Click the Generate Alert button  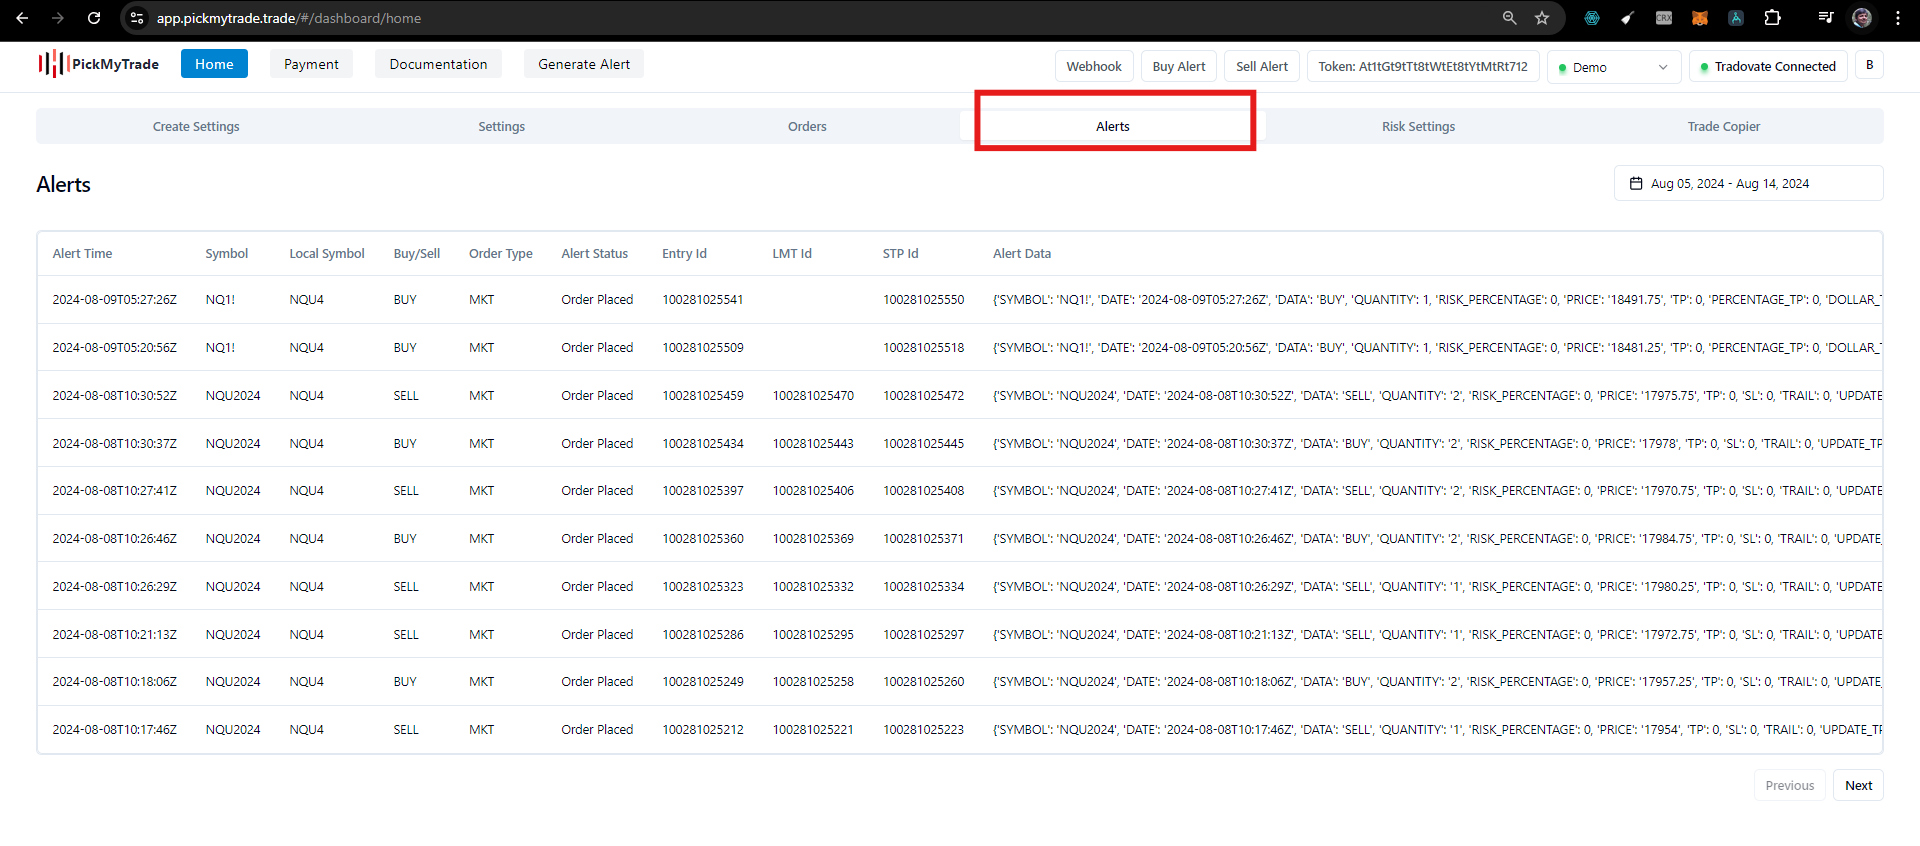click(x=584, y=64)
